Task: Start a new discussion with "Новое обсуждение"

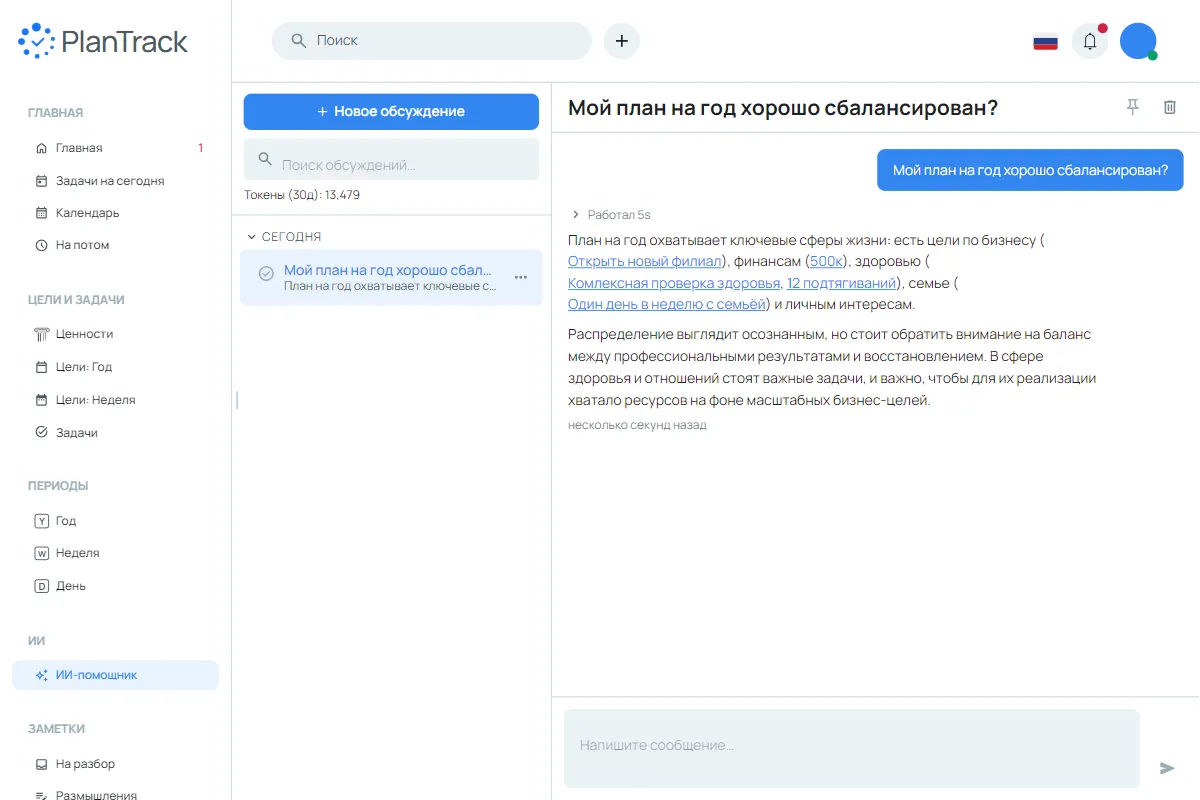Action: (x=391, y=112)
